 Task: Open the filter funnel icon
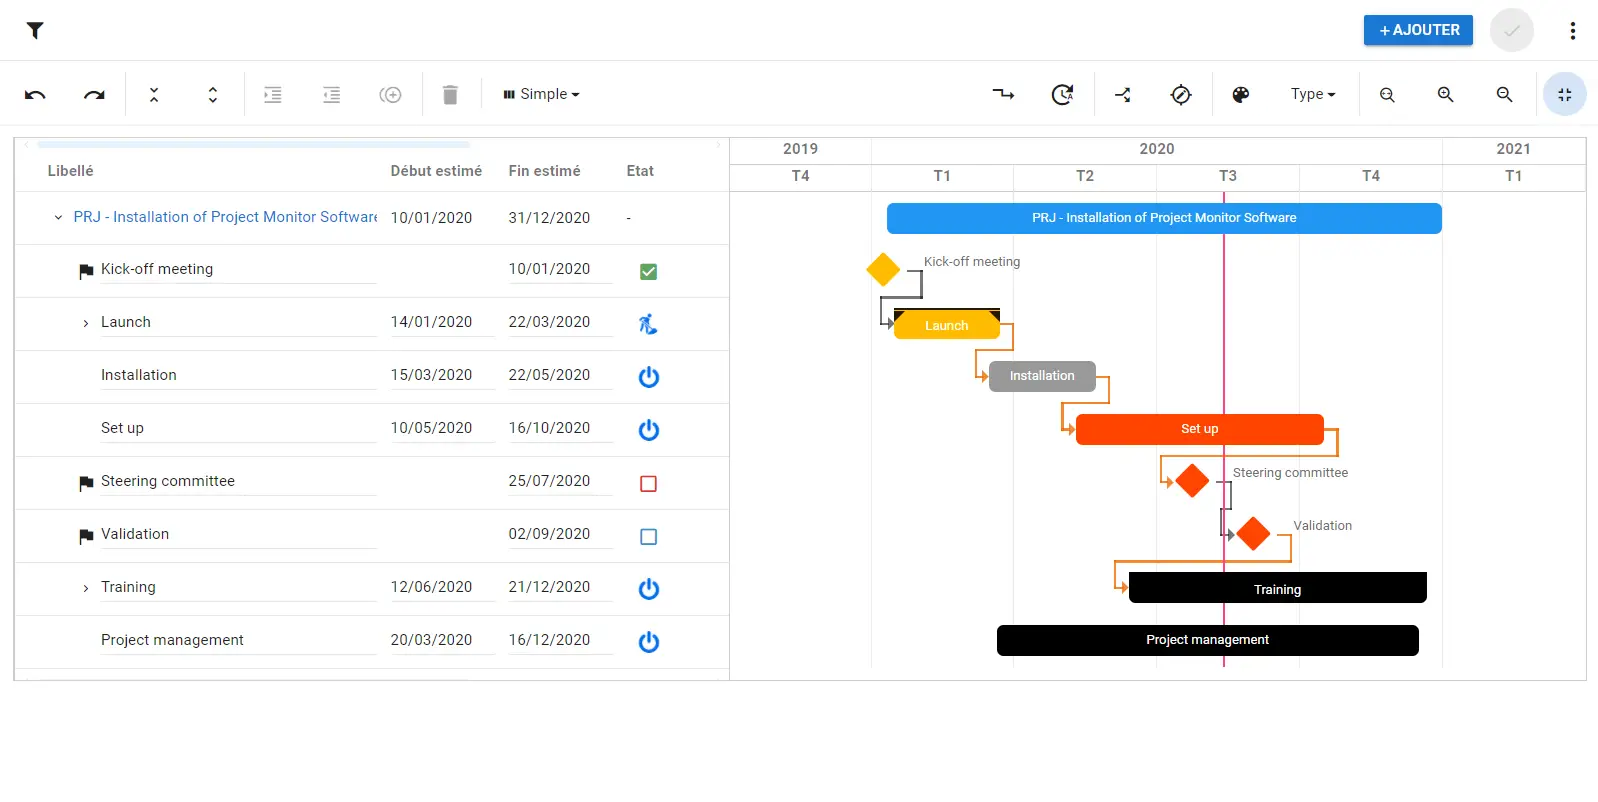point(35,30)
